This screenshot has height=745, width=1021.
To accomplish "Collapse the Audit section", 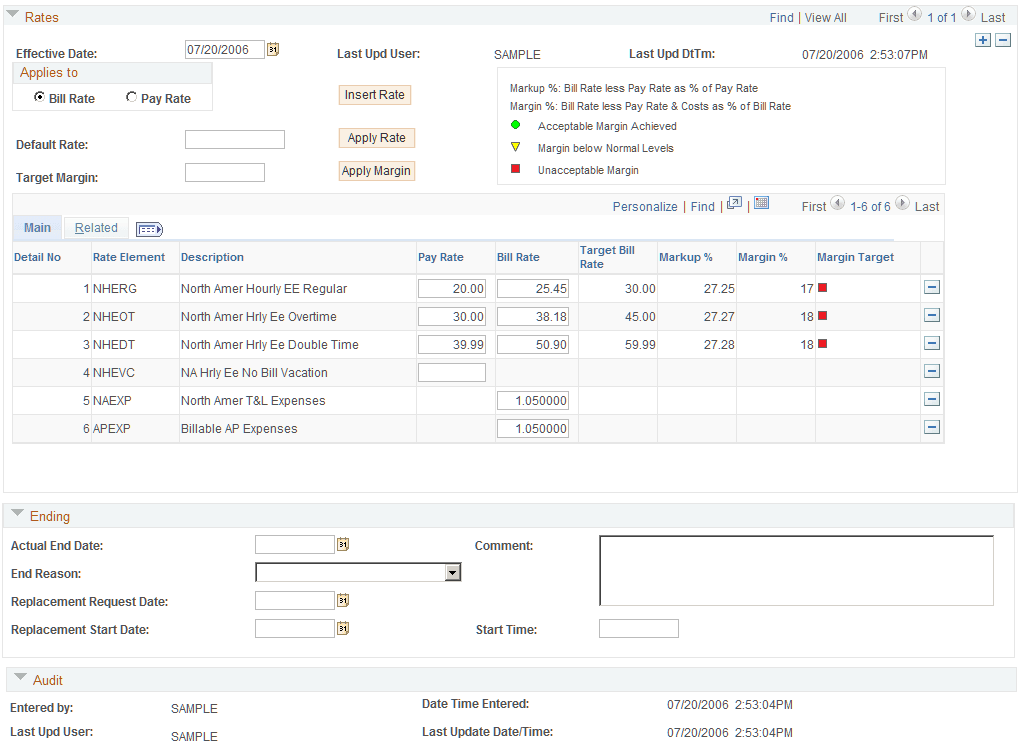I will [21, 677].
